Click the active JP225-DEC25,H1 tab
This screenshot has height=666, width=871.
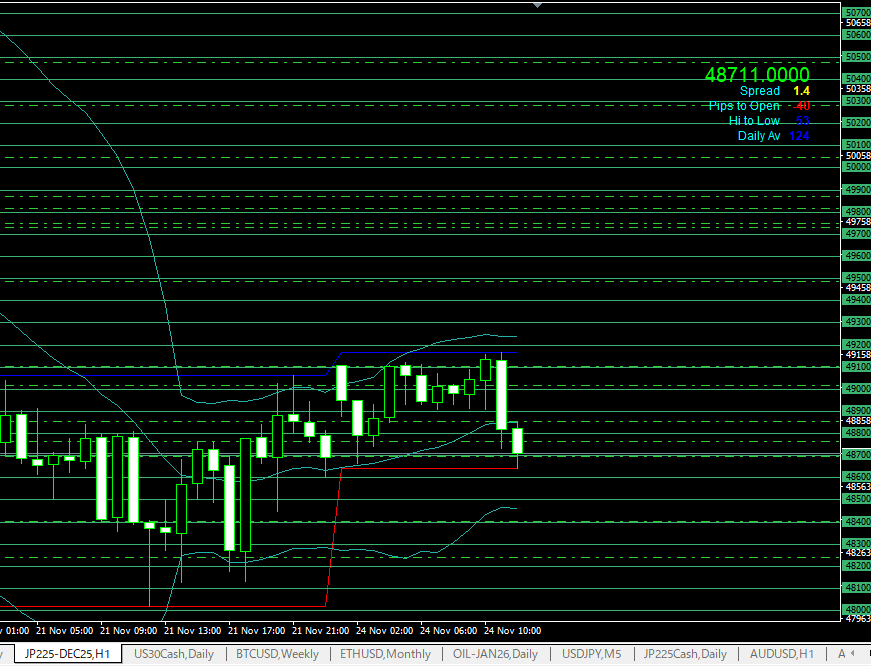click(x=66, y=654)
